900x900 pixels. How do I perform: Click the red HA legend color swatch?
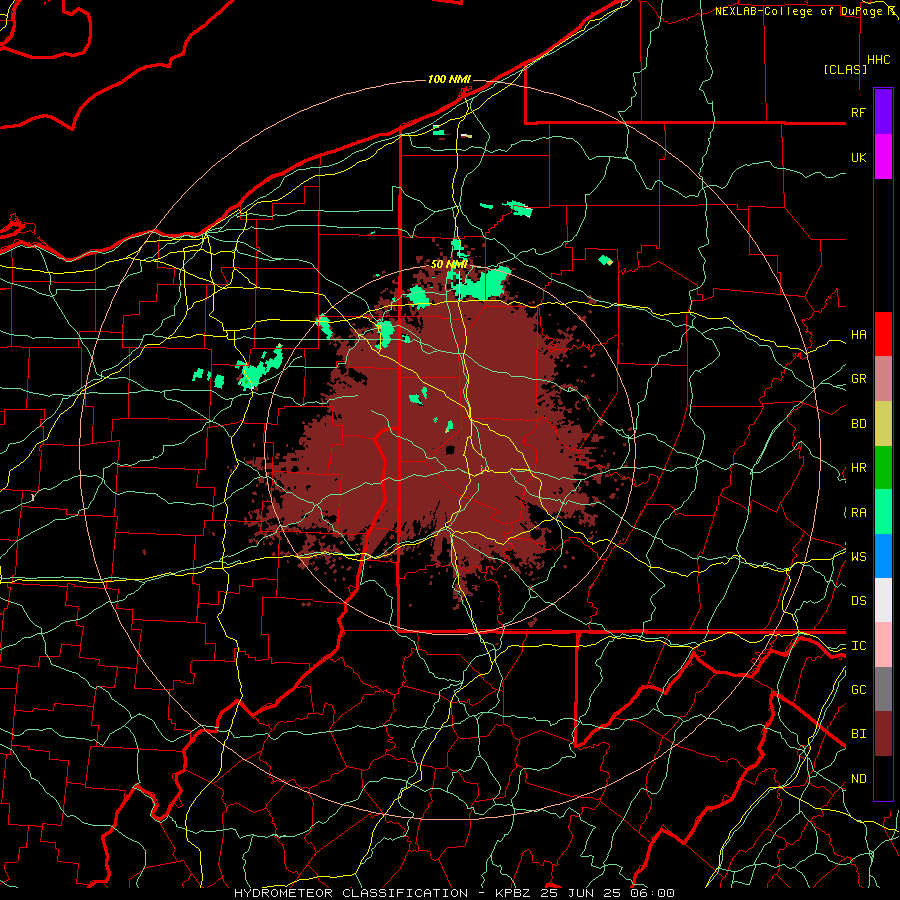click(x=883, y=334)
